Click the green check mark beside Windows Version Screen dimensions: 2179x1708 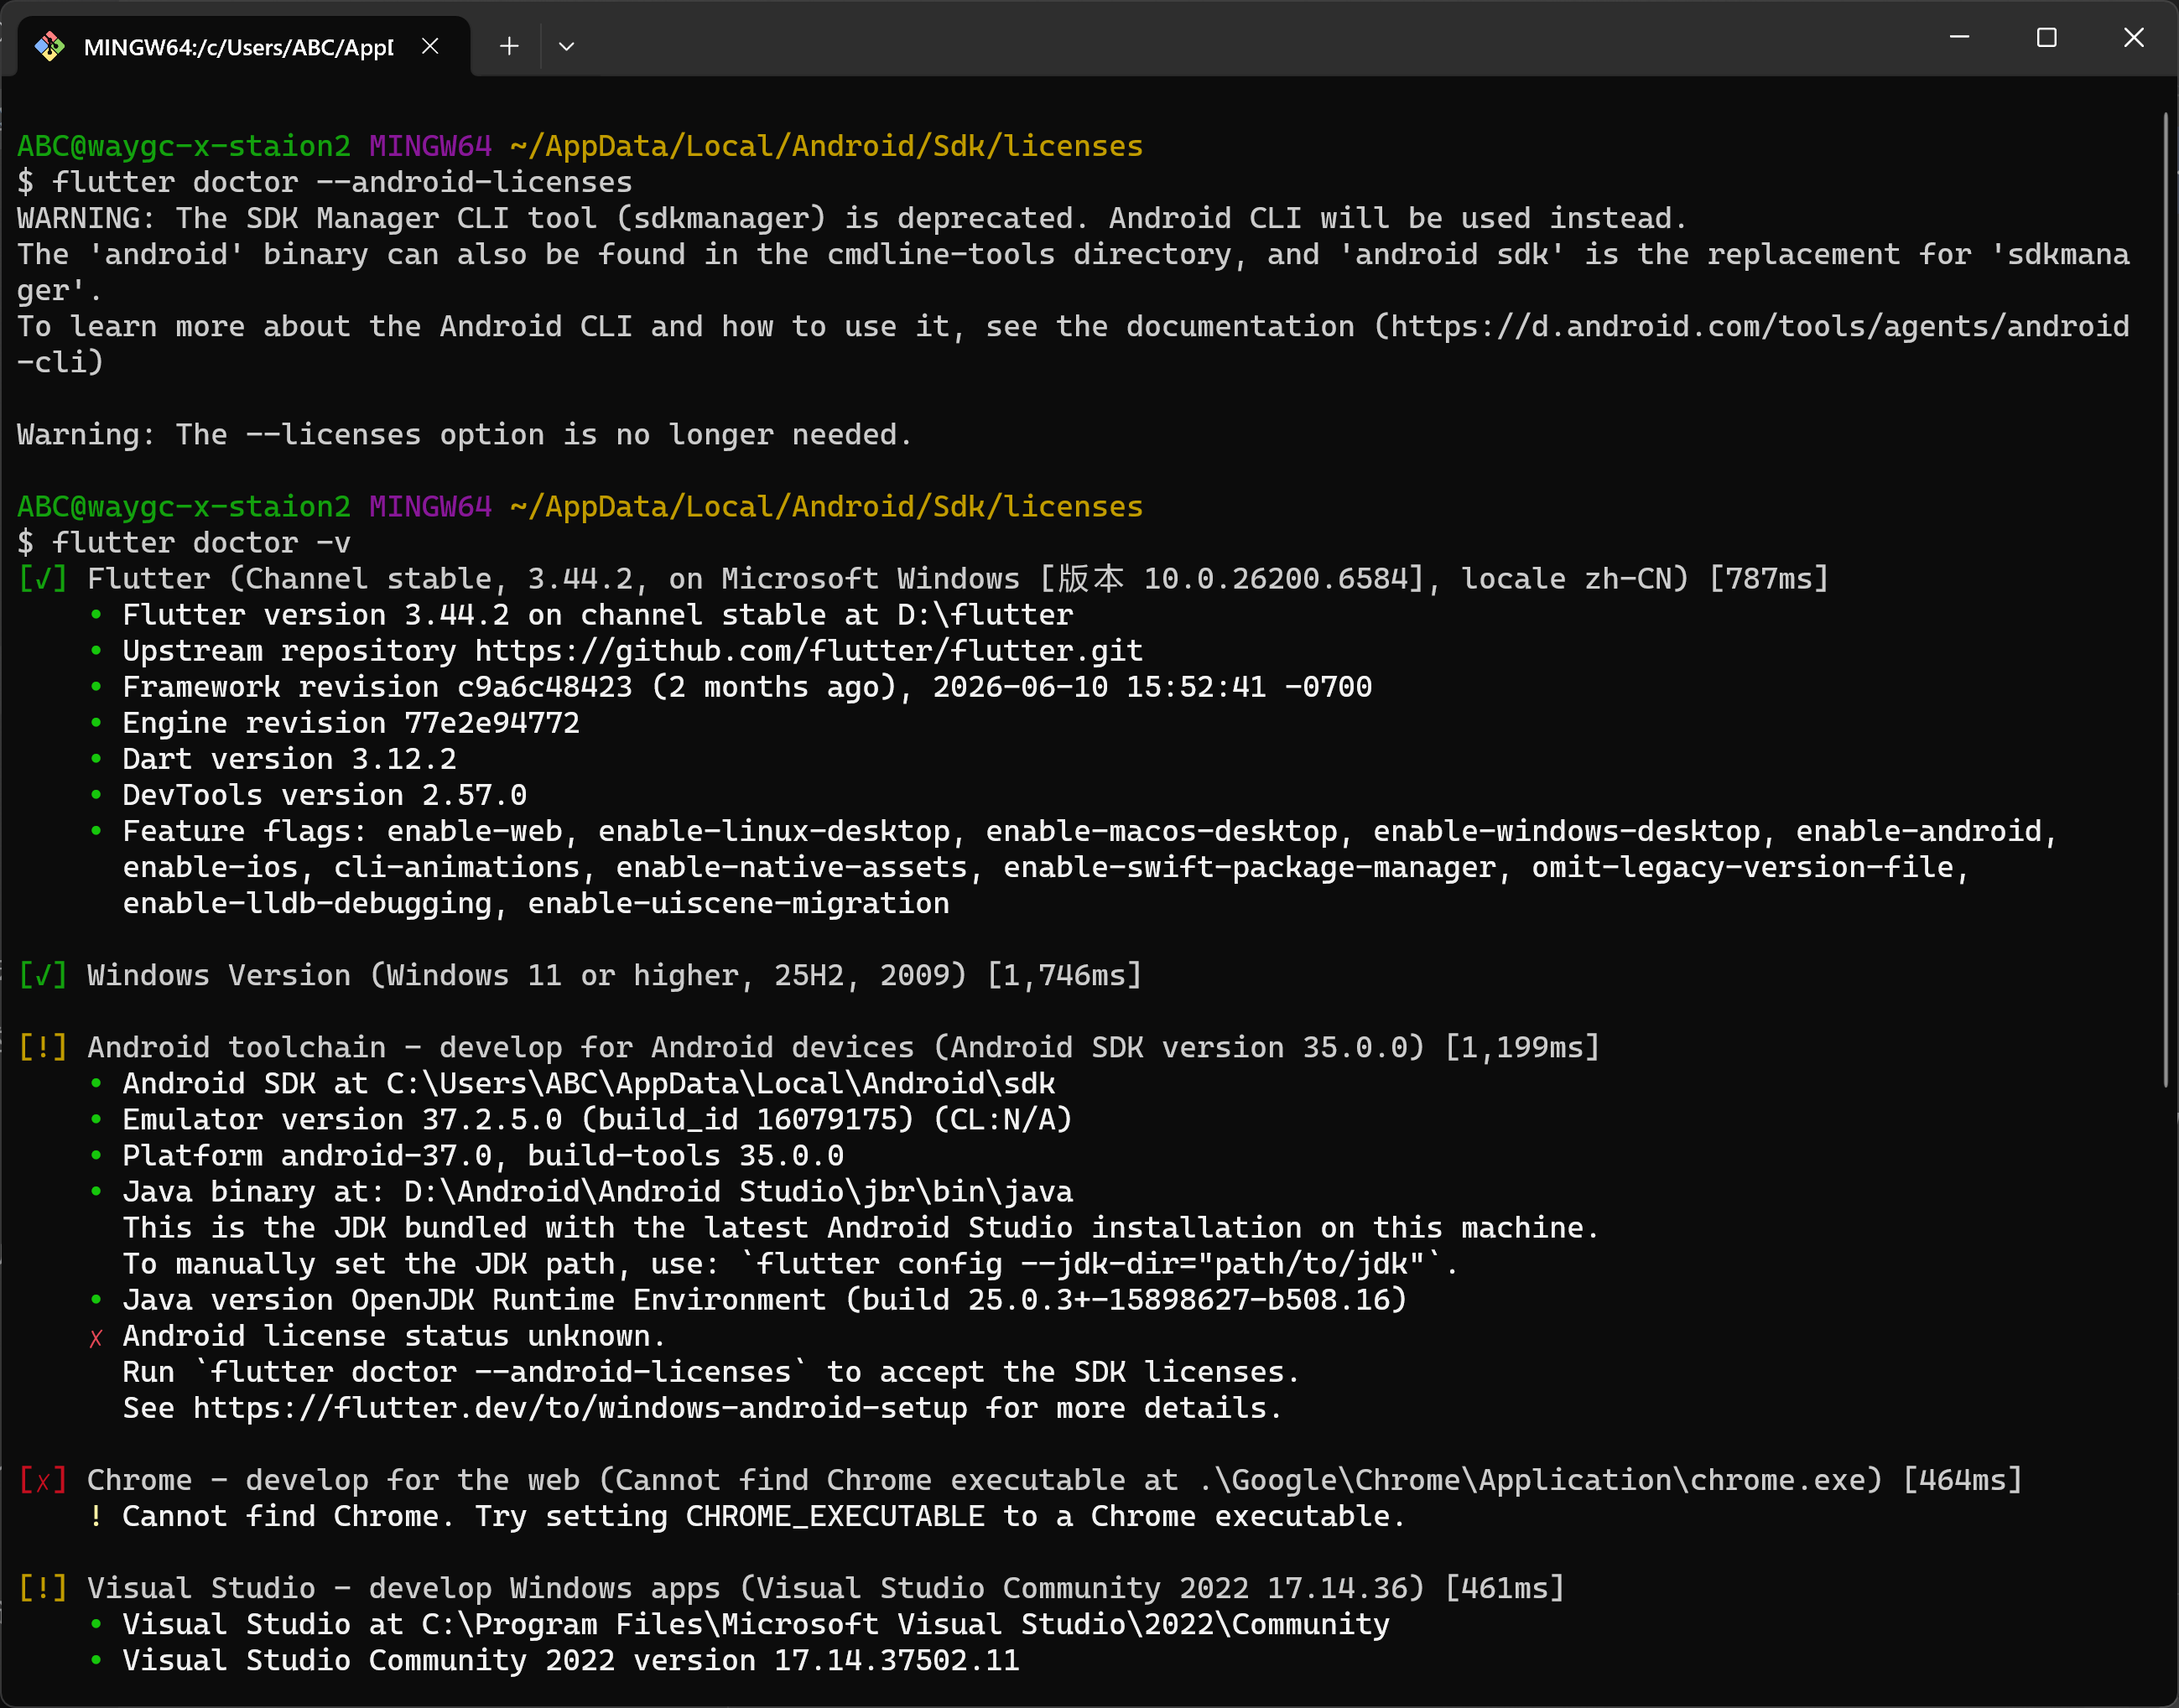point(43,976)
